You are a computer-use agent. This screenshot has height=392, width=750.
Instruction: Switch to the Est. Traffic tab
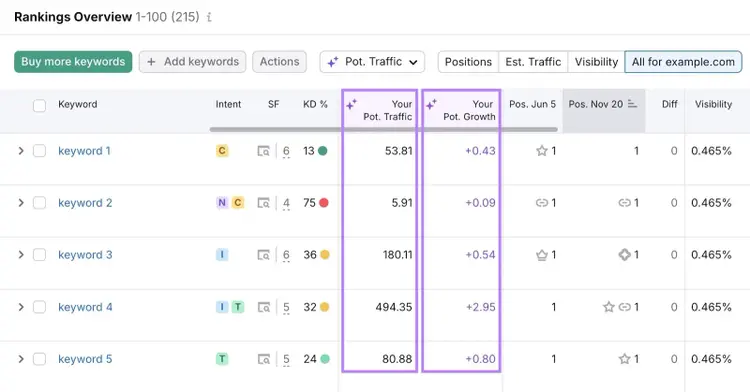tap(533, 62)
